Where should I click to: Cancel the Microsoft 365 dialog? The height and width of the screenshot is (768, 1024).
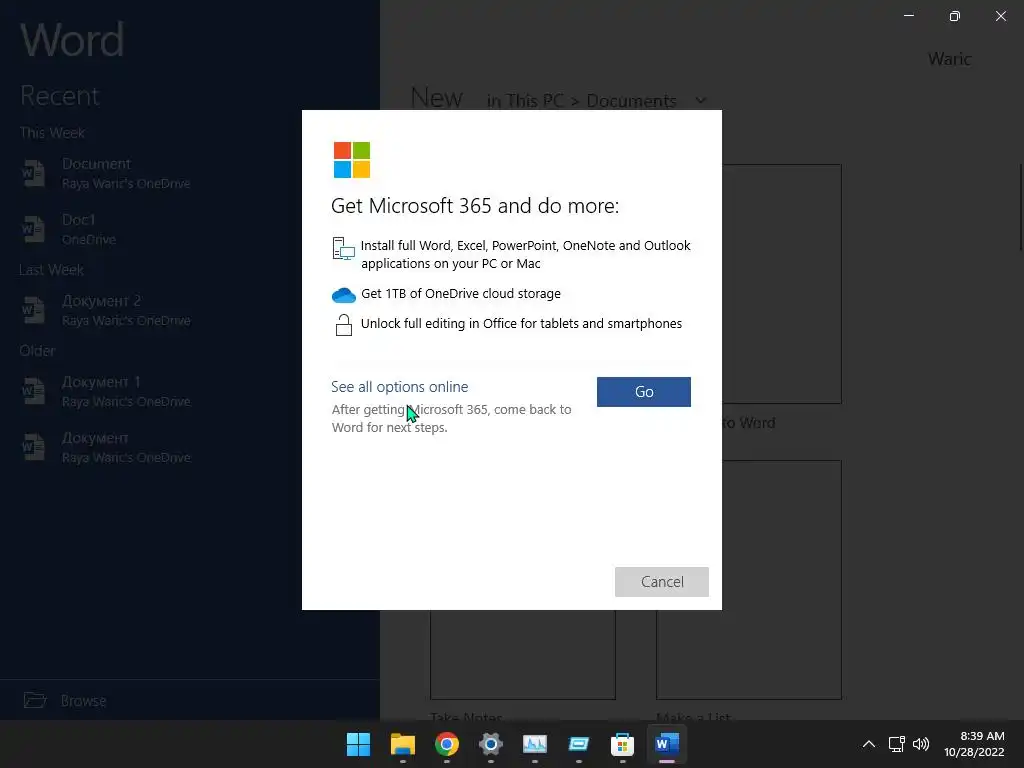(x=662, y=582)
